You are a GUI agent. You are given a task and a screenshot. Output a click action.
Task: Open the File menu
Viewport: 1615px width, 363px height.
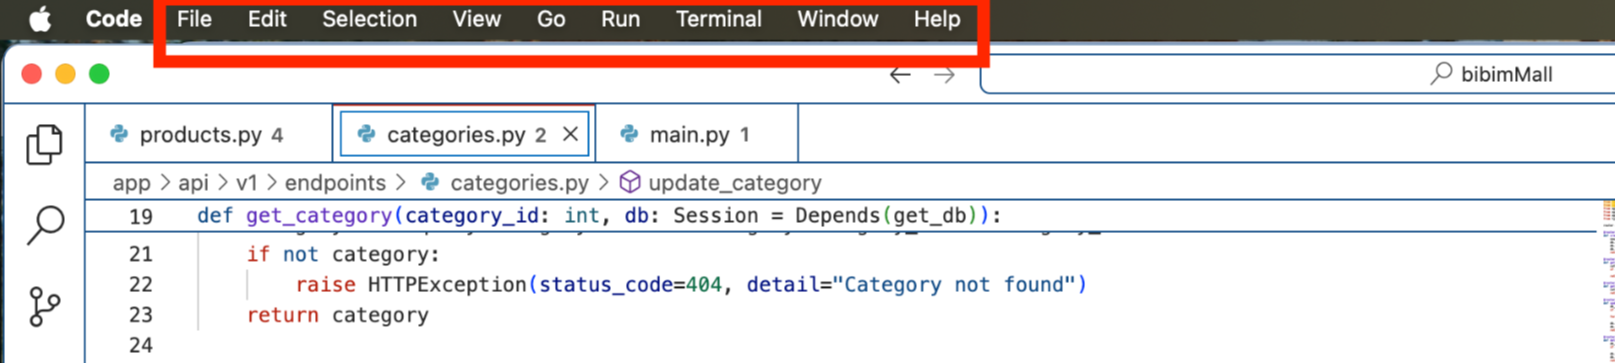(194, 19)
